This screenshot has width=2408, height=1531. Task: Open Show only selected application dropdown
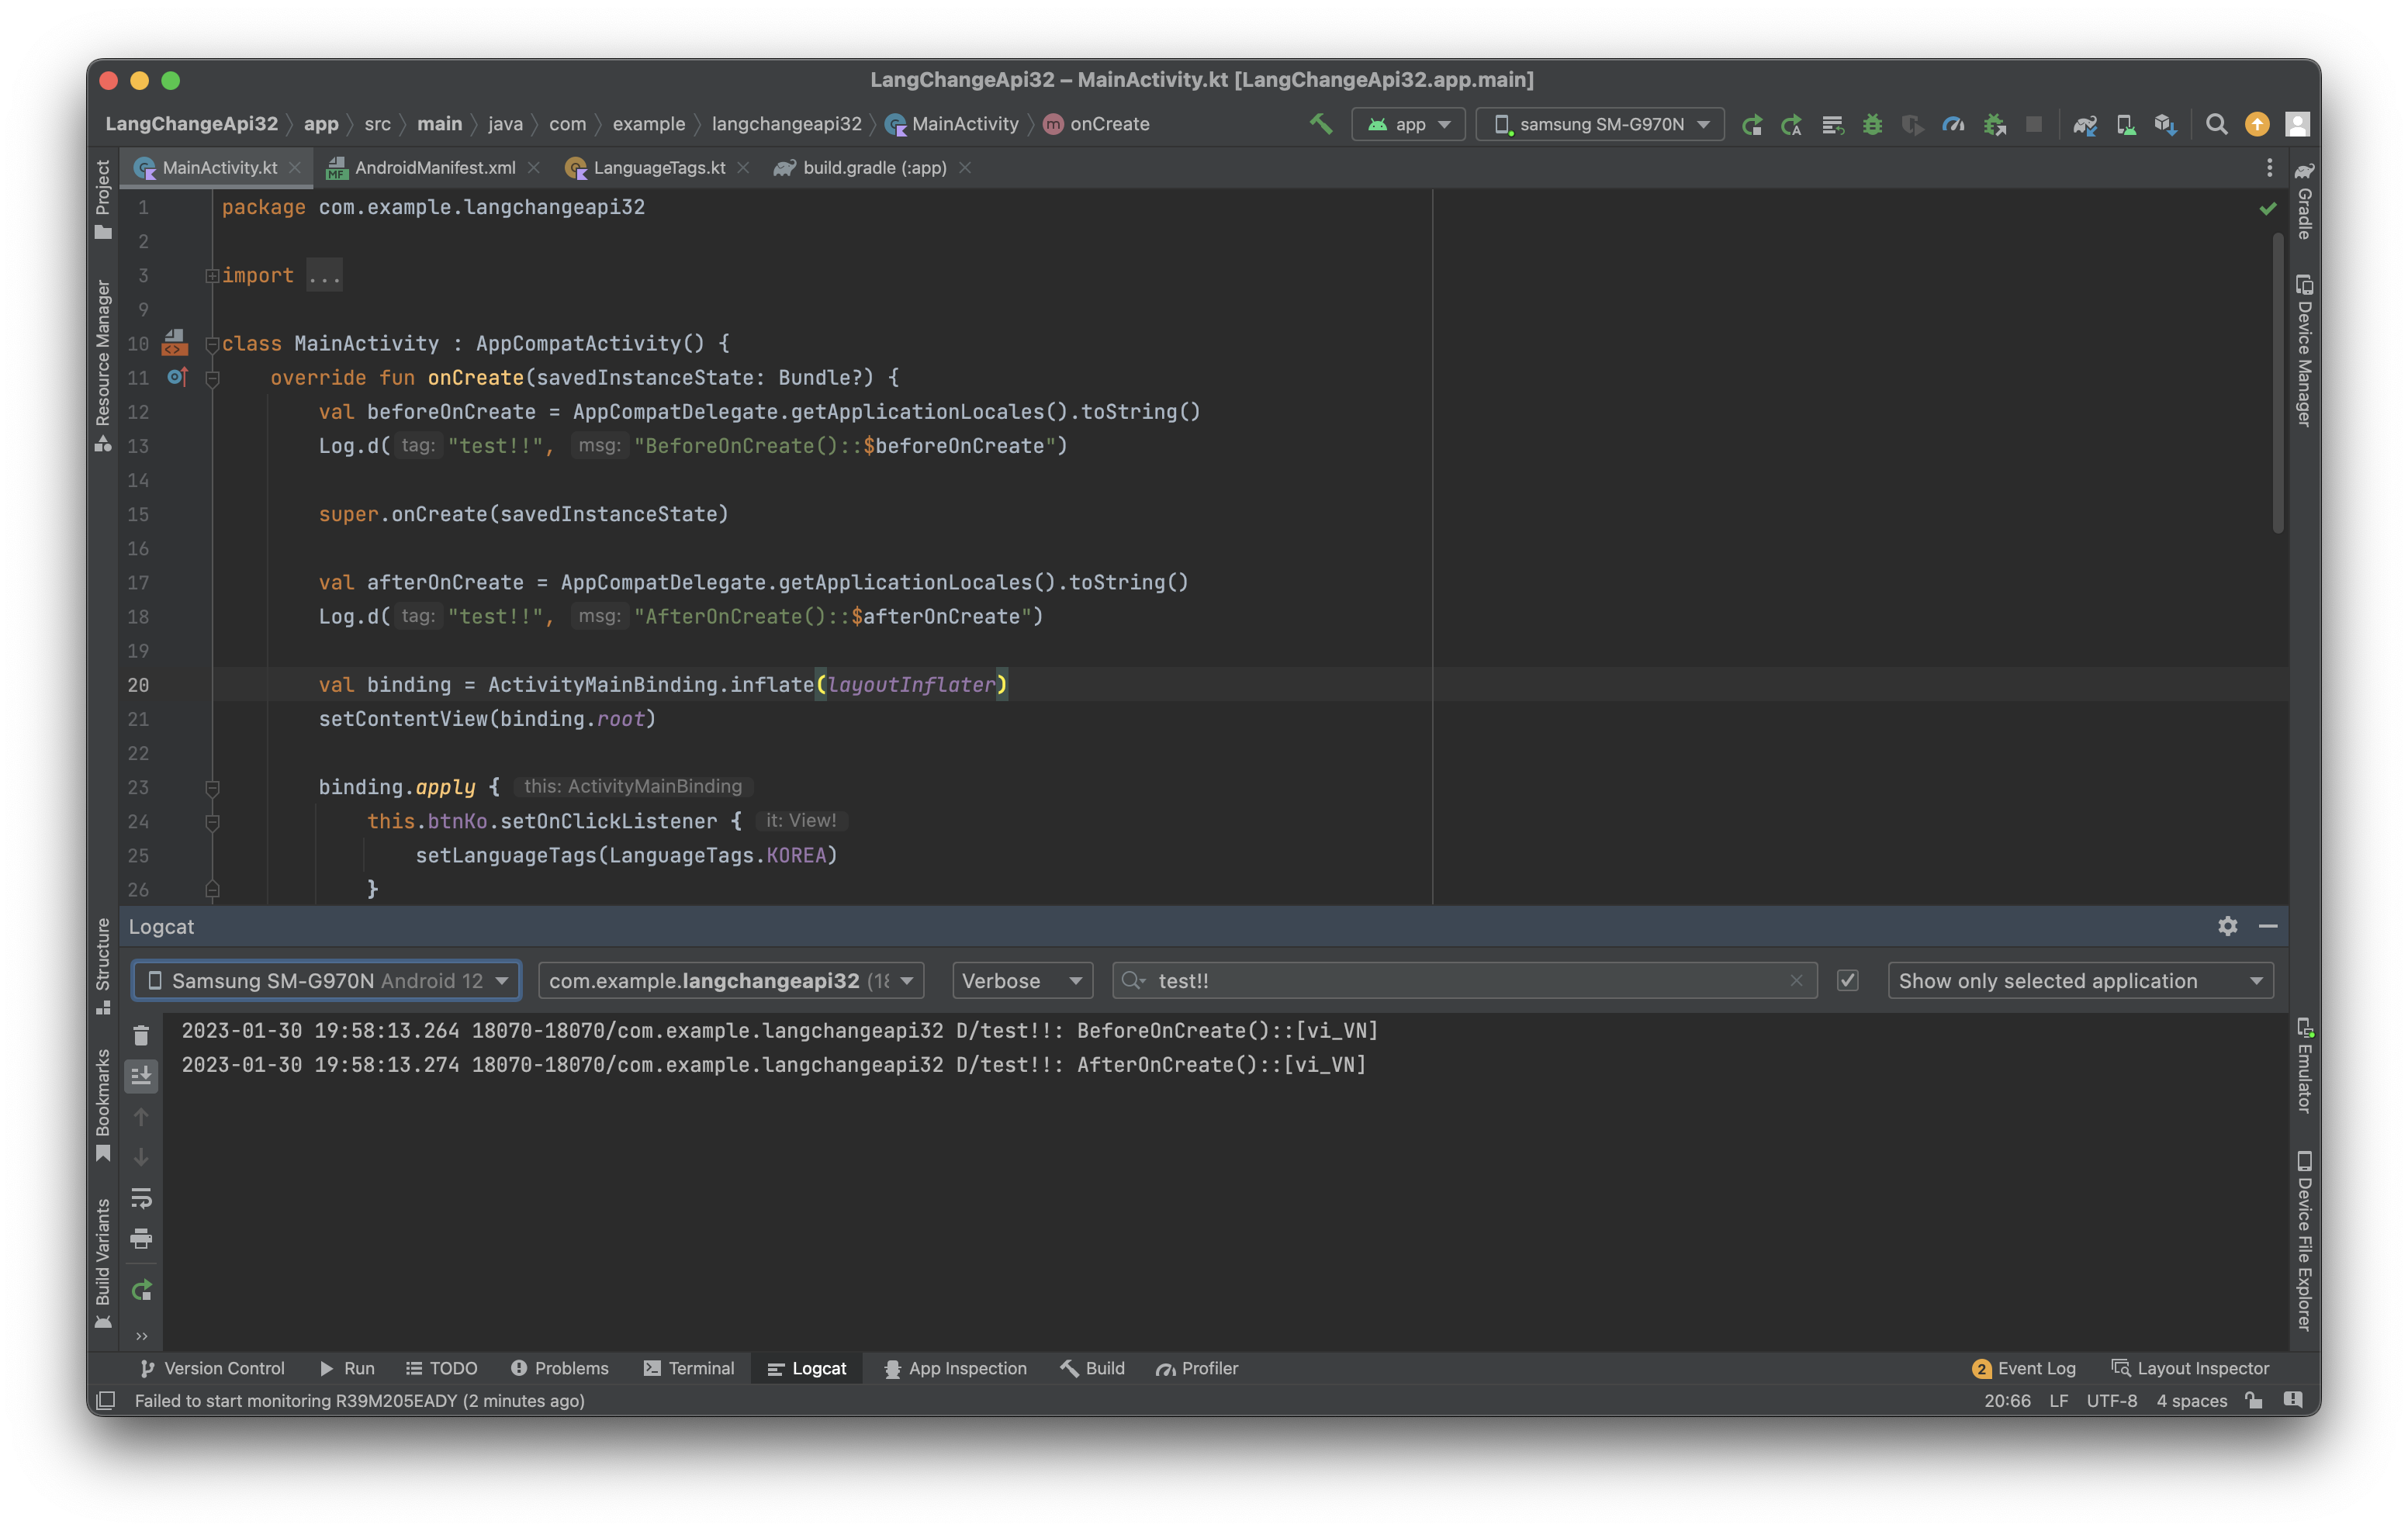(x=2079, y=980)
